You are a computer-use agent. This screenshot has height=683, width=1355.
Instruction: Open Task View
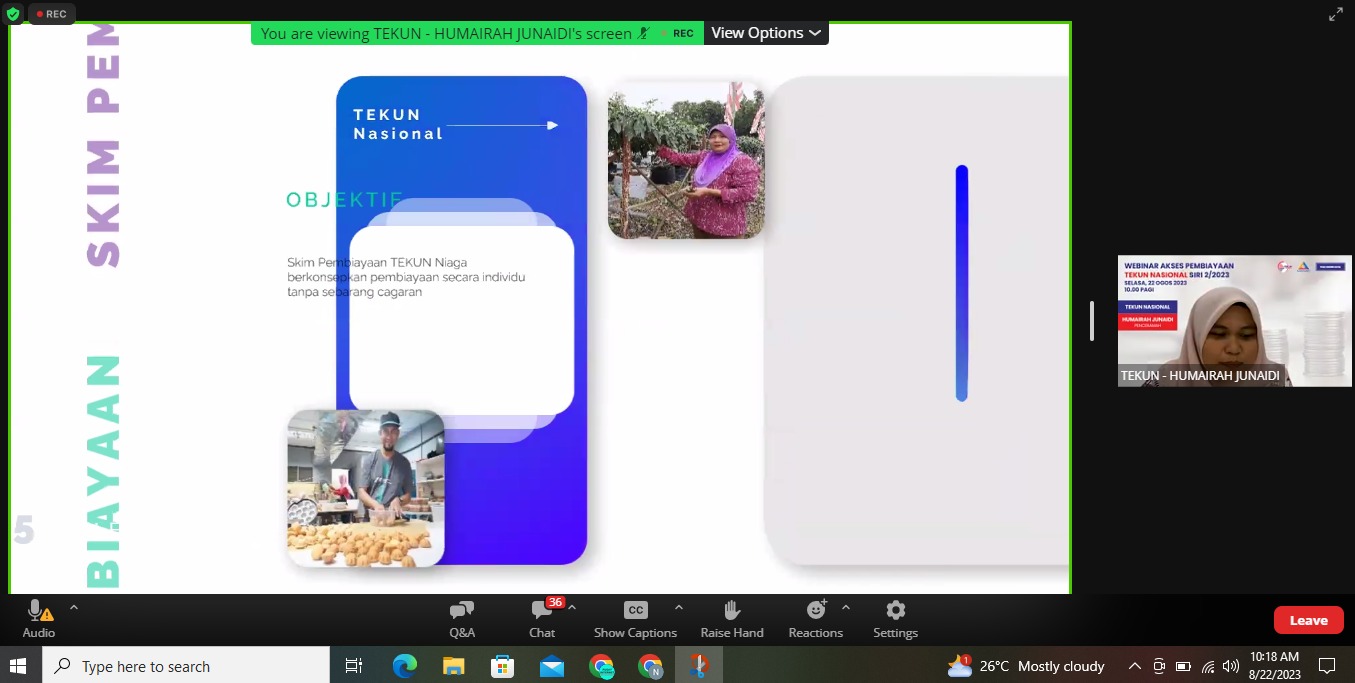(x=354, y=665)
